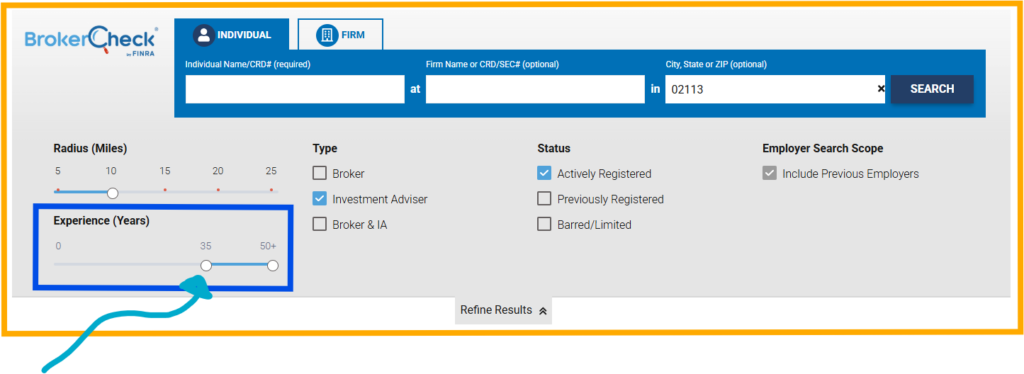Viewport: 1024px width, 374px height.
Task: Enable the Broker type checkbox
Action: (319, 174)
